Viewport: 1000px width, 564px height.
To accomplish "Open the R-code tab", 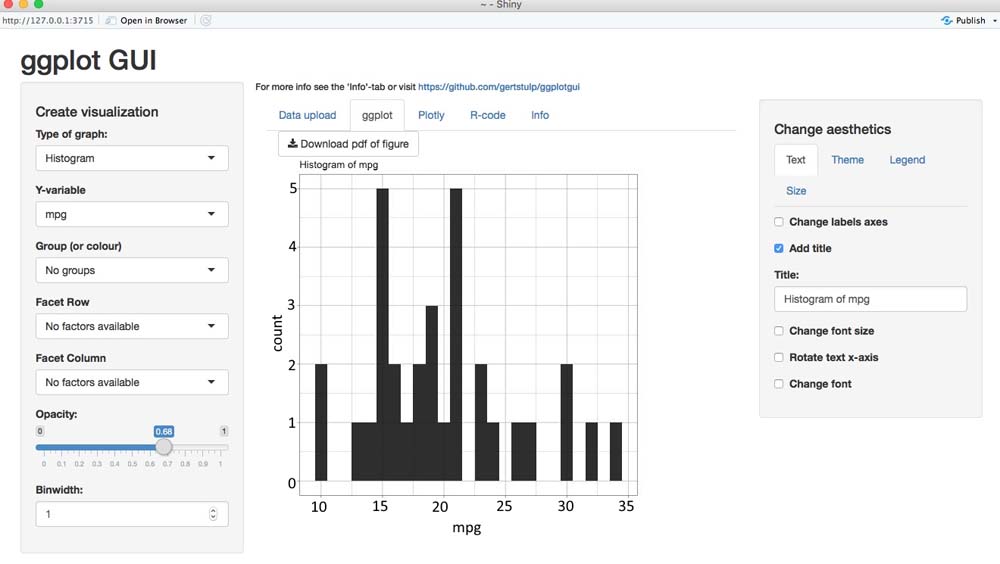I will coord(488,115).
